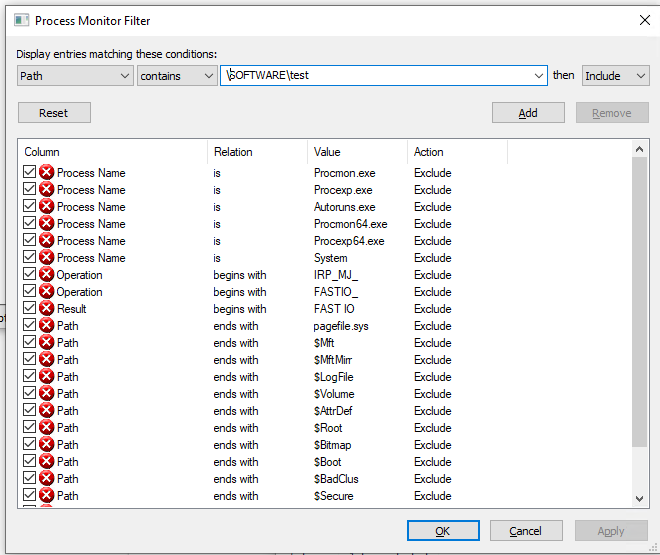Click red exclude icon for Procmon.exe row
This screenshot has width=660, height=555.
click(x=47, y=173)
